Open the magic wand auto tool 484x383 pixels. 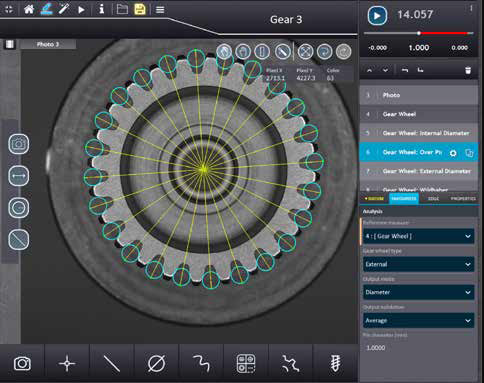coord(64,9)
